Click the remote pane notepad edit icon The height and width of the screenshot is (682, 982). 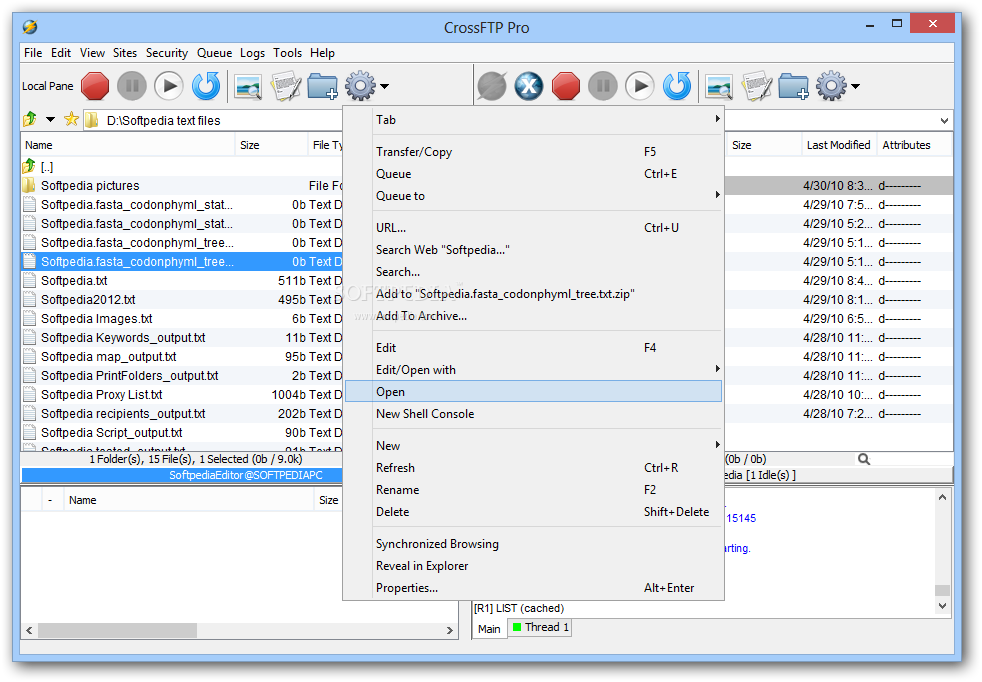757,86
